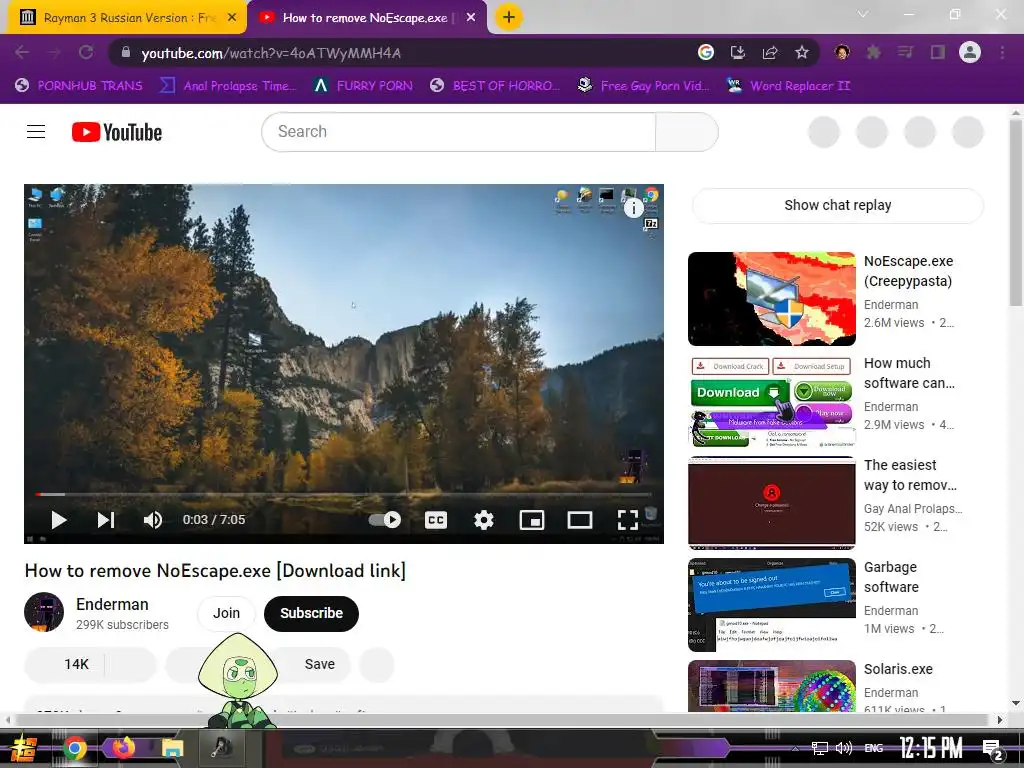Reload the current page
The image size is (1024, 768).
(86, 52)
